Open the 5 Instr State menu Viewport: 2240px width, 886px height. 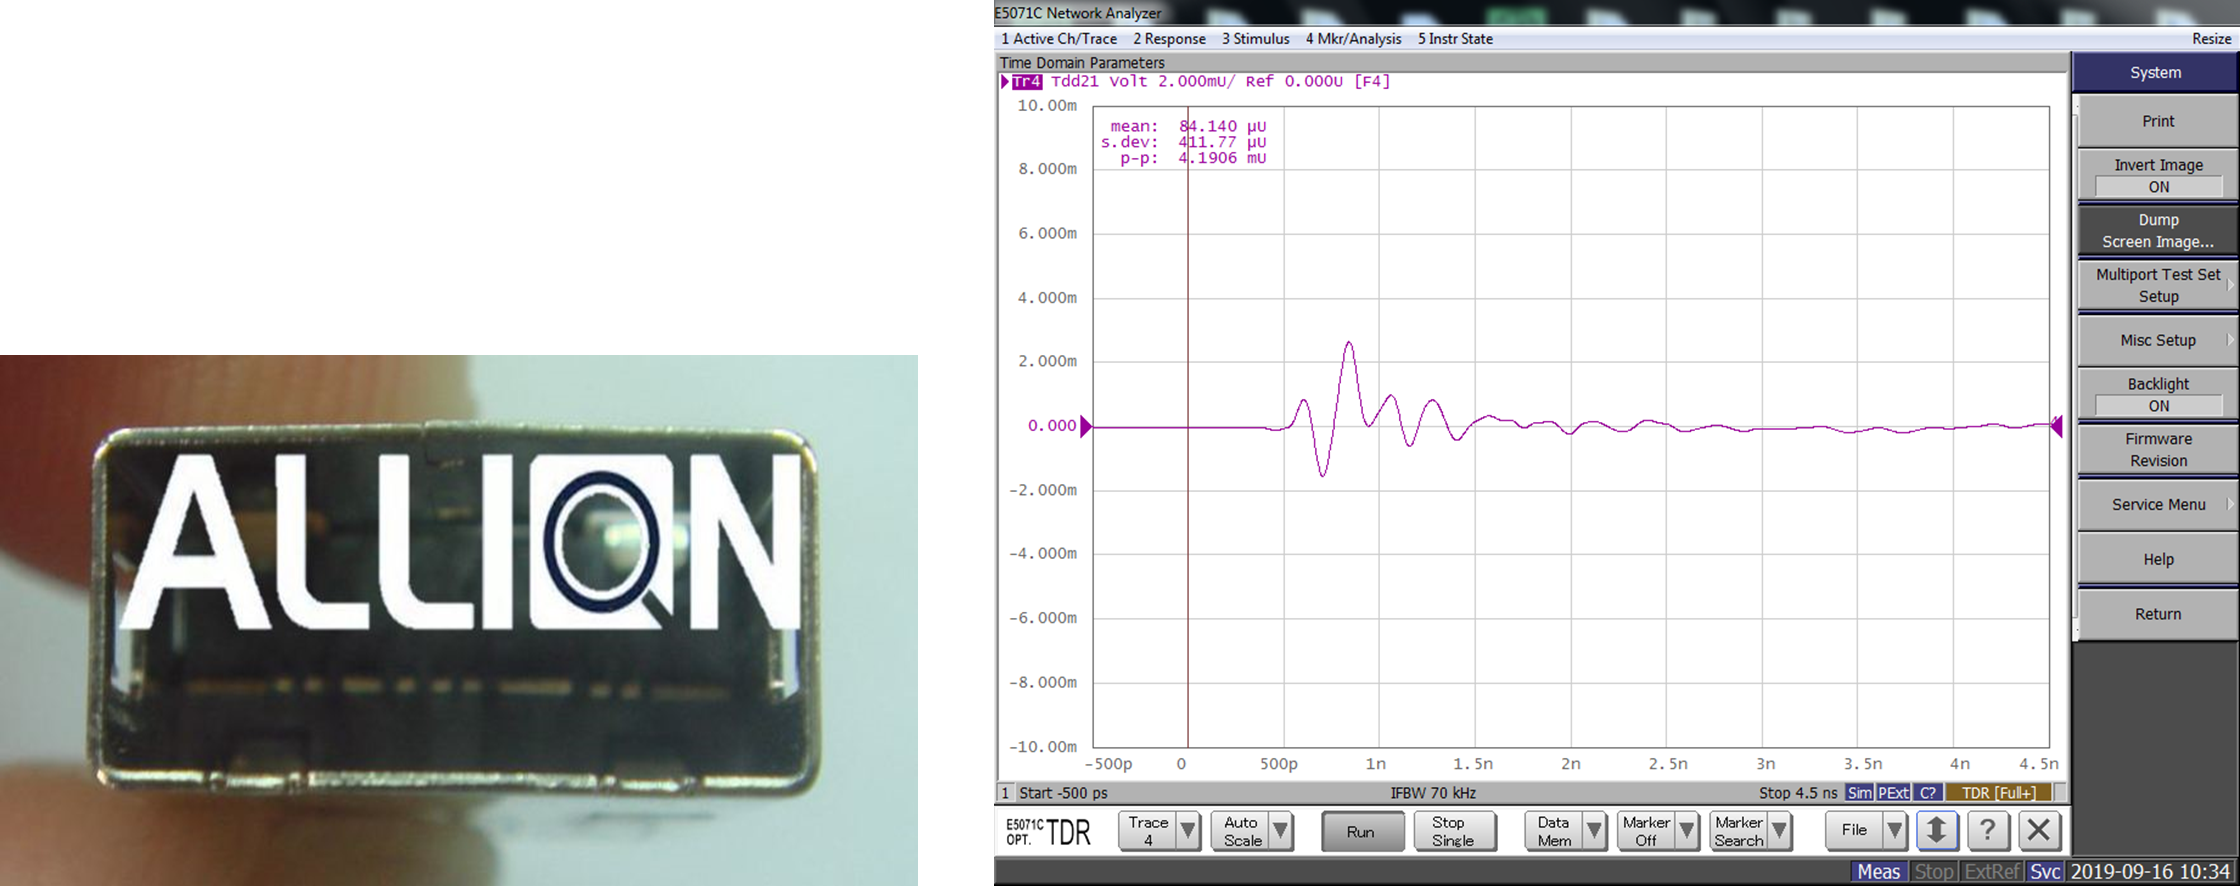pyautogui.click(x=1455, y=39)
